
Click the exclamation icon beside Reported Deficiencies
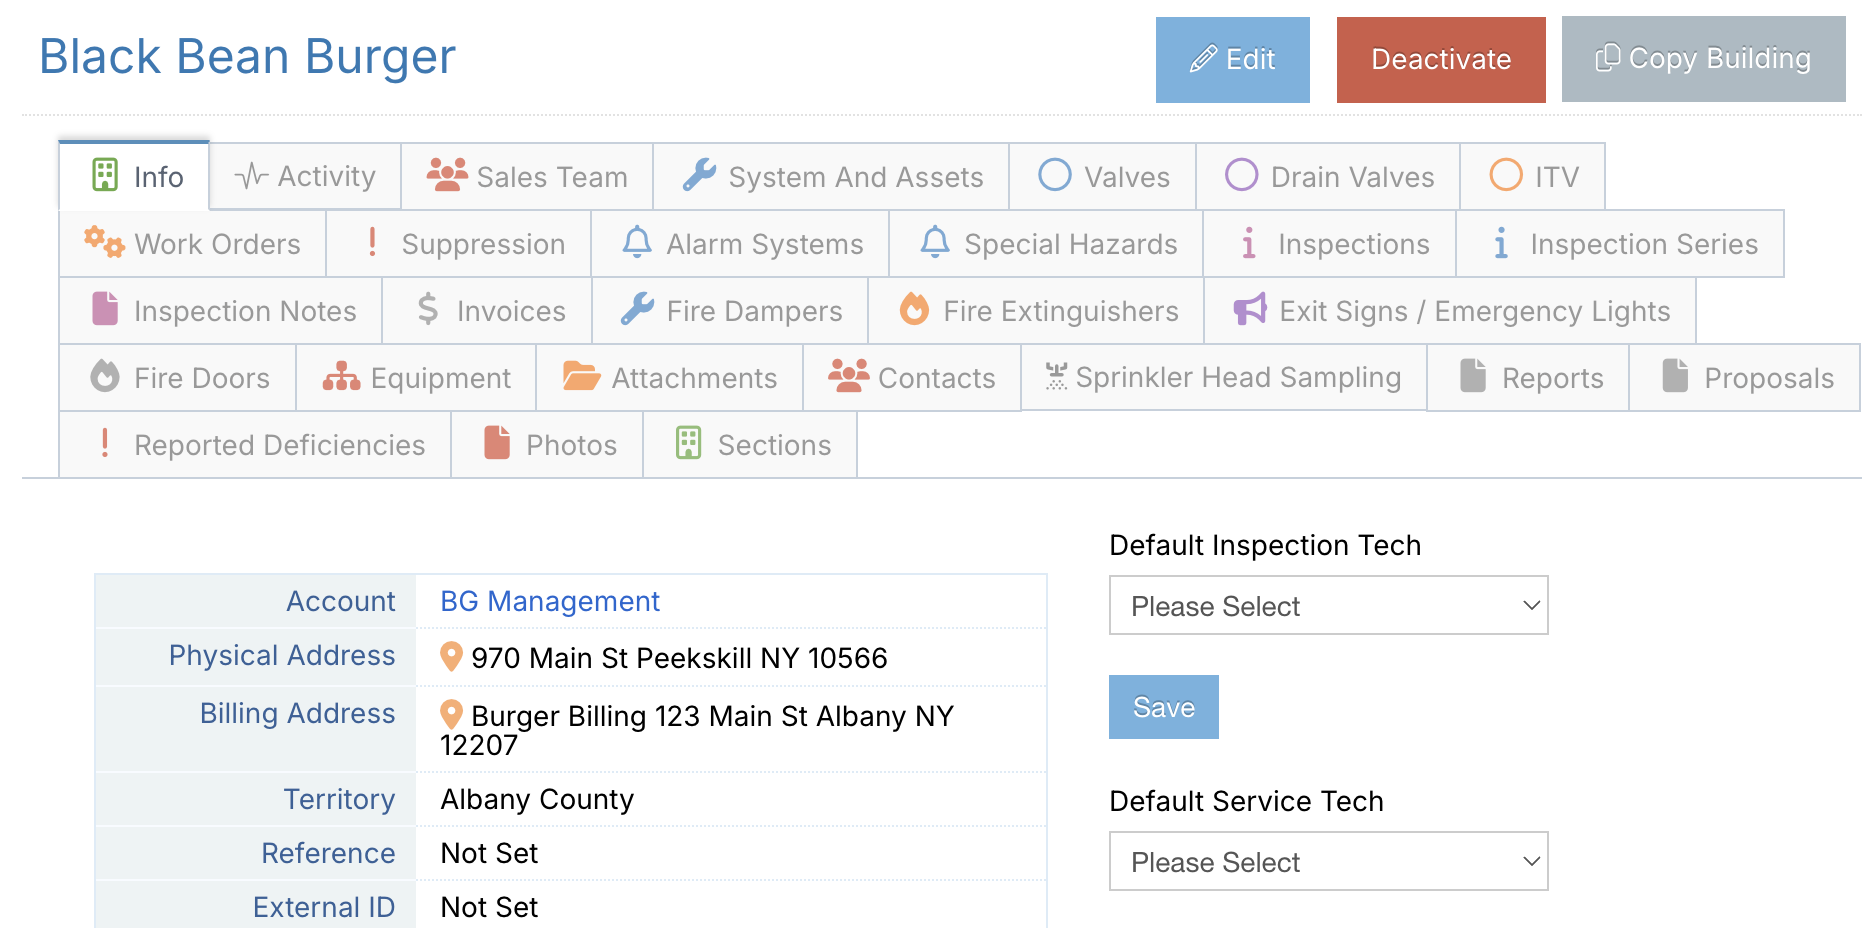105,443
